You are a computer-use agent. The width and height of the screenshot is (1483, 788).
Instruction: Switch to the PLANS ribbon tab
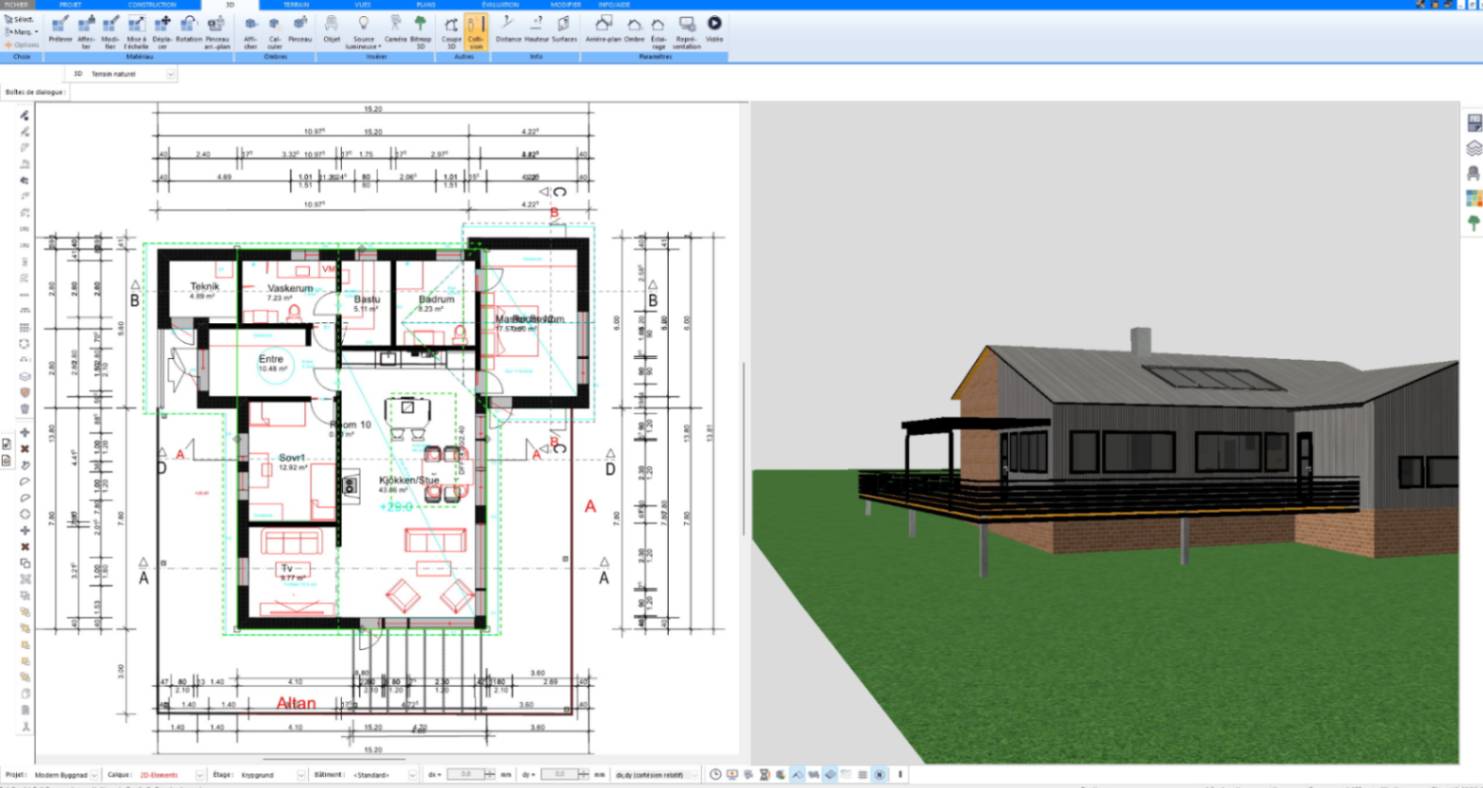pos(426,5)
